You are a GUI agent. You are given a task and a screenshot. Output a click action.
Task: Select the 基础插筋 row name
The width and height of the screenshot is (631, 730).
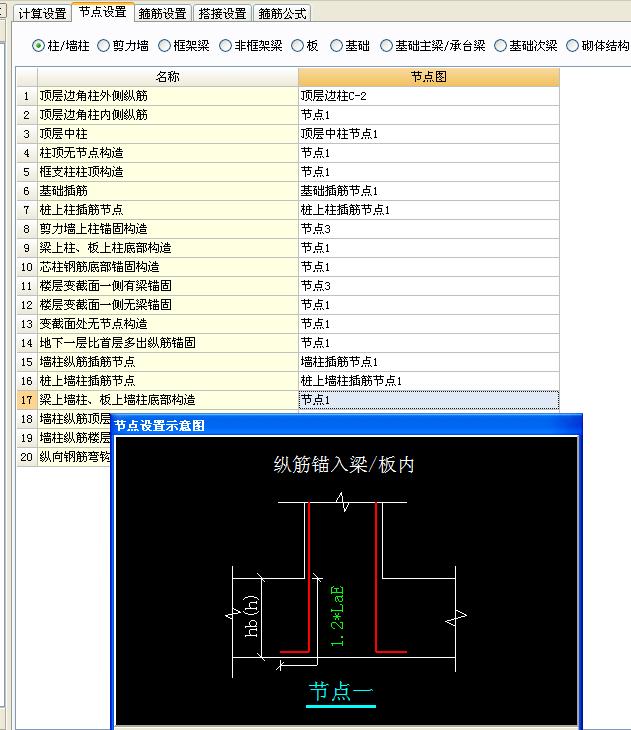click(168, 191)
